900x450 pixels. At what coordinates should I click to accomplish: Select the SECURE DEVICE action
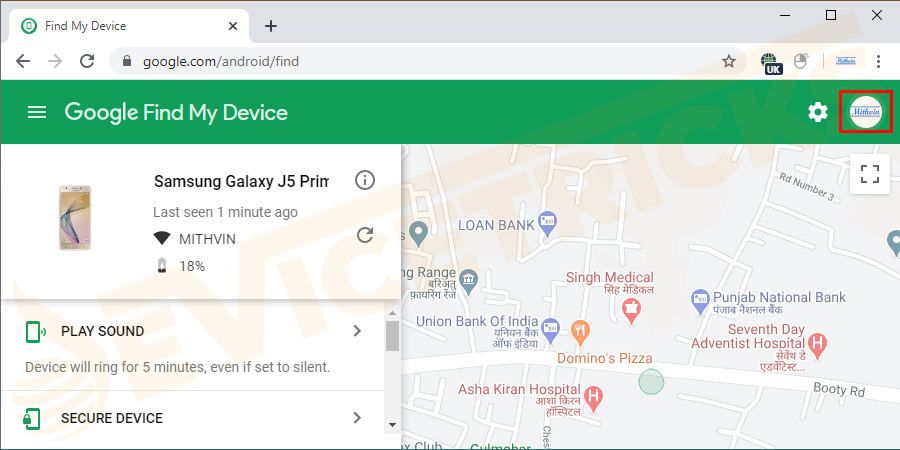192,418
